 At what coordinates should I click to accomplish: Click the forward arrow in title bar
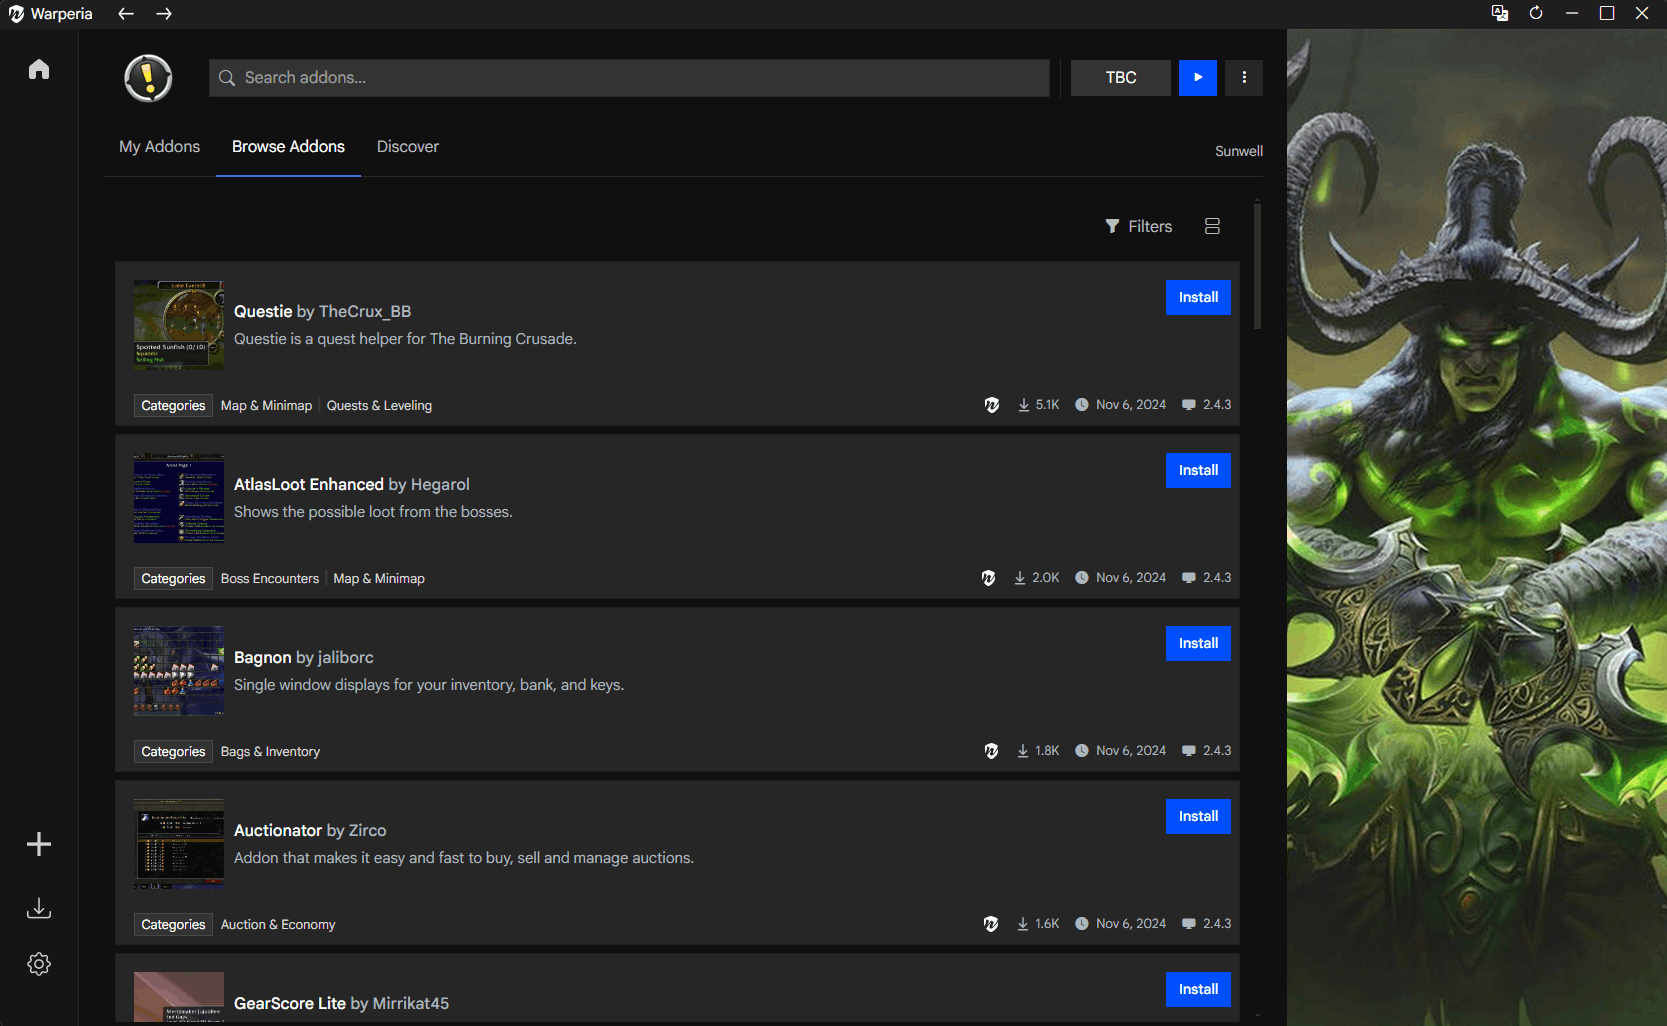coord(164,14)
